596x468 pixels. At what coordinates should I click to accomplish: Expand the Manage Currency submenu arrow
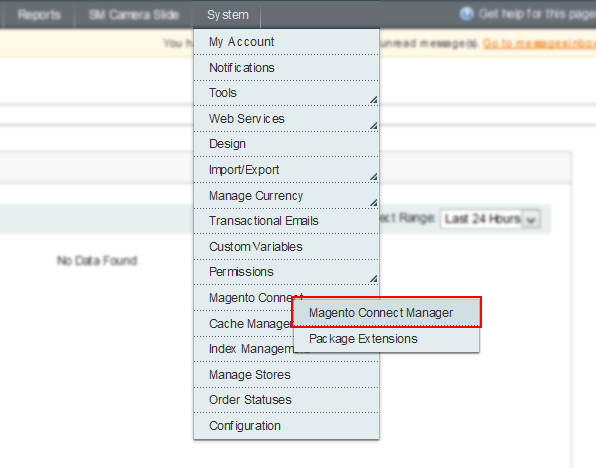pyautogui.click(x=374, y=203)
